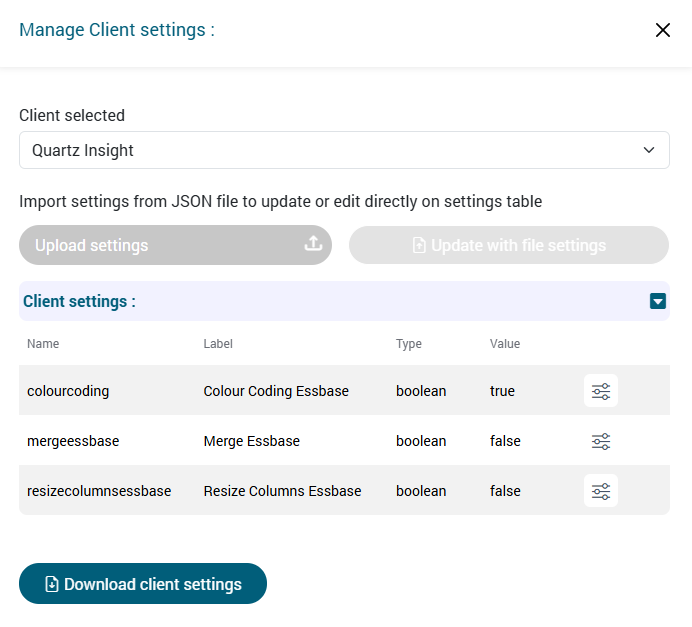Click file icon in Update with file settings

[419, 246]
